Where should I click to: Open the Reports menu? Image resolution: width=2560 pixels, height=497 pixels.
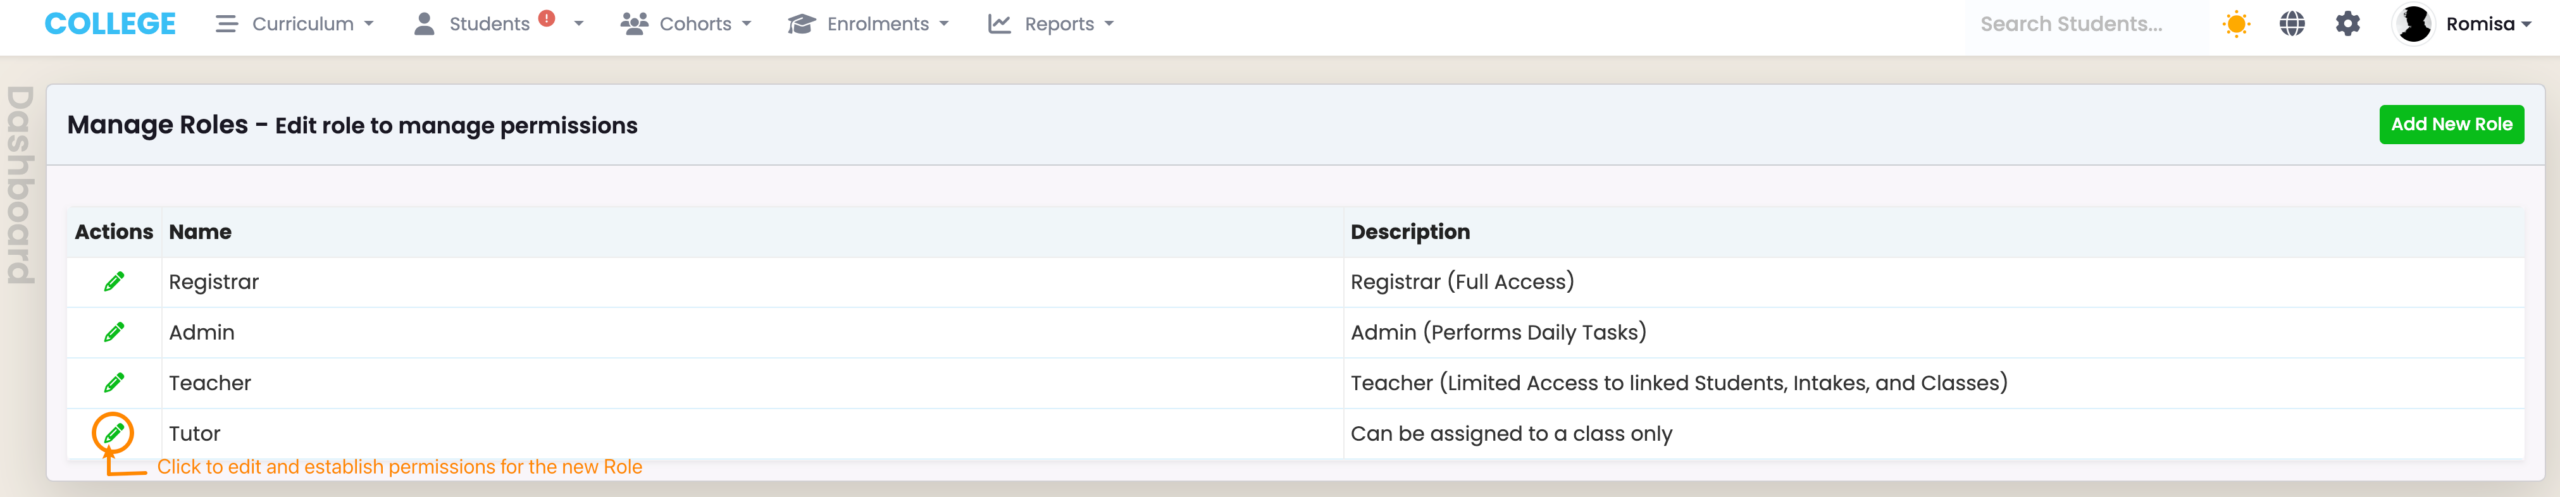[1051, 24]
